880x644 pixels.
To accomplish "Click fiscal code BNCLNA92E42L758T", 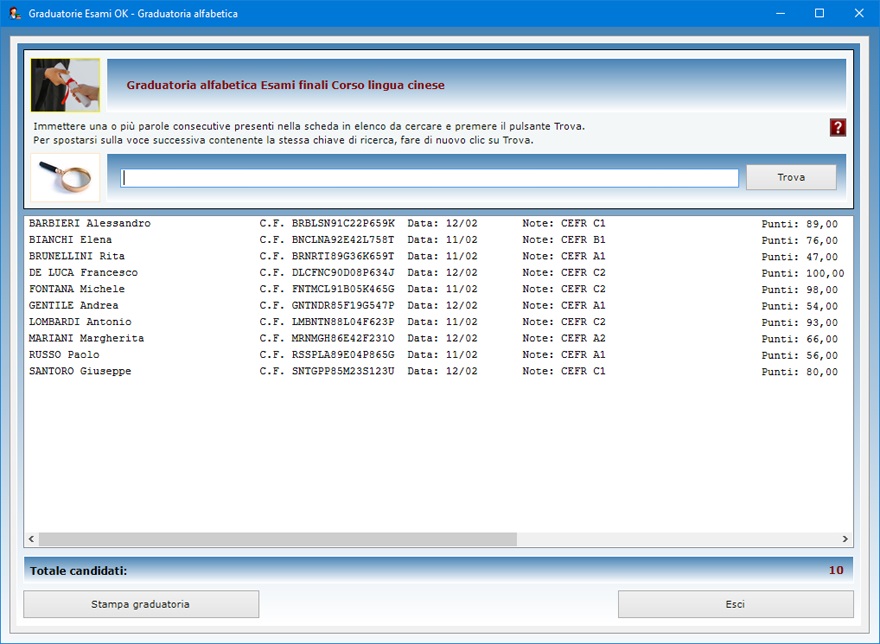I will [343, 240].
